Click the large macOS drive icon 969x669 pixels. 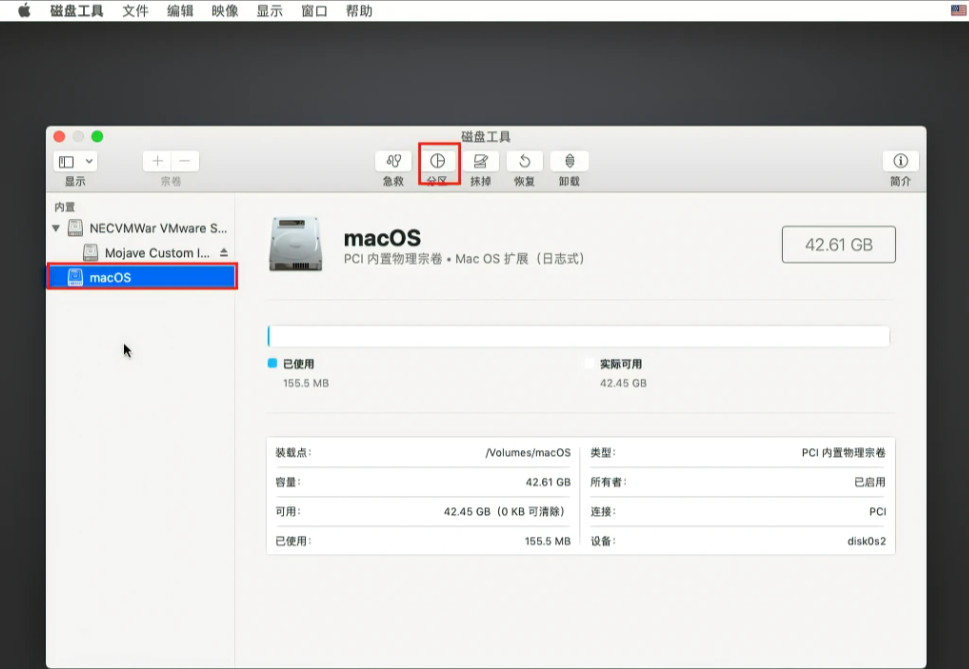[295, 244]
